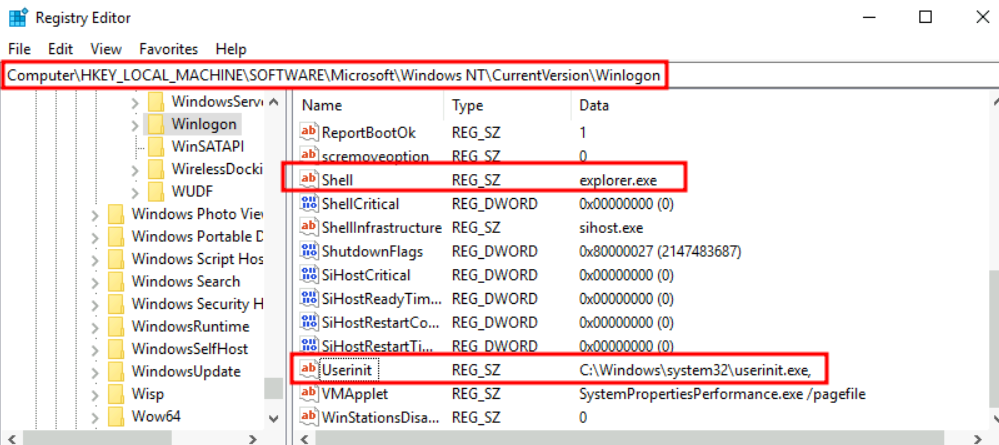Click the SiHostRestartCo... DWORD value icon
The width and height of the screenshot is (999, 445).
point(309,323)
